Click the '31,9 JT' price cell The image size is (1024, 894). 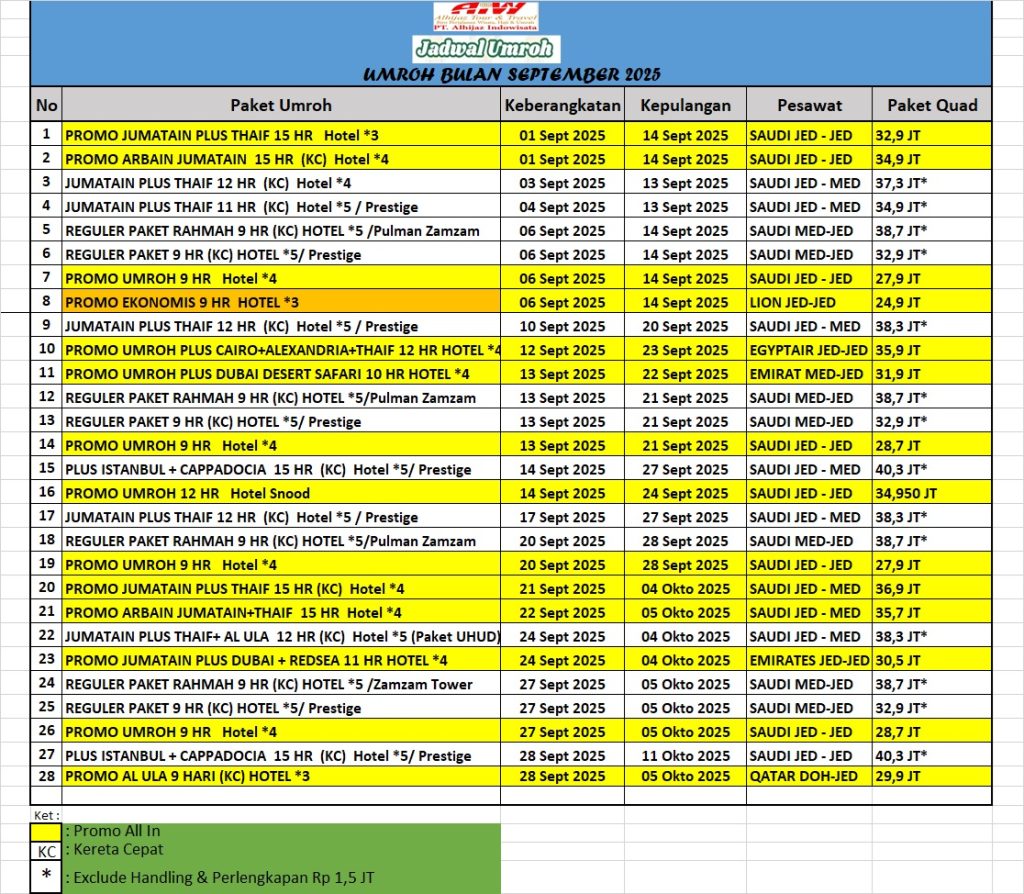[932, 374]
